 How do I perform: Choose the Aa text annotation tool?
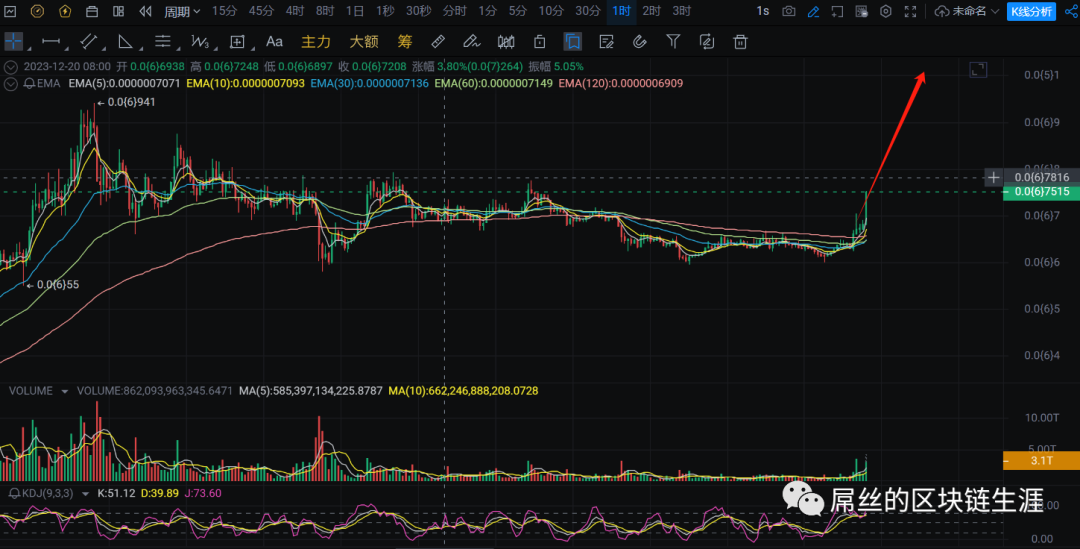[x=274, y=42]
